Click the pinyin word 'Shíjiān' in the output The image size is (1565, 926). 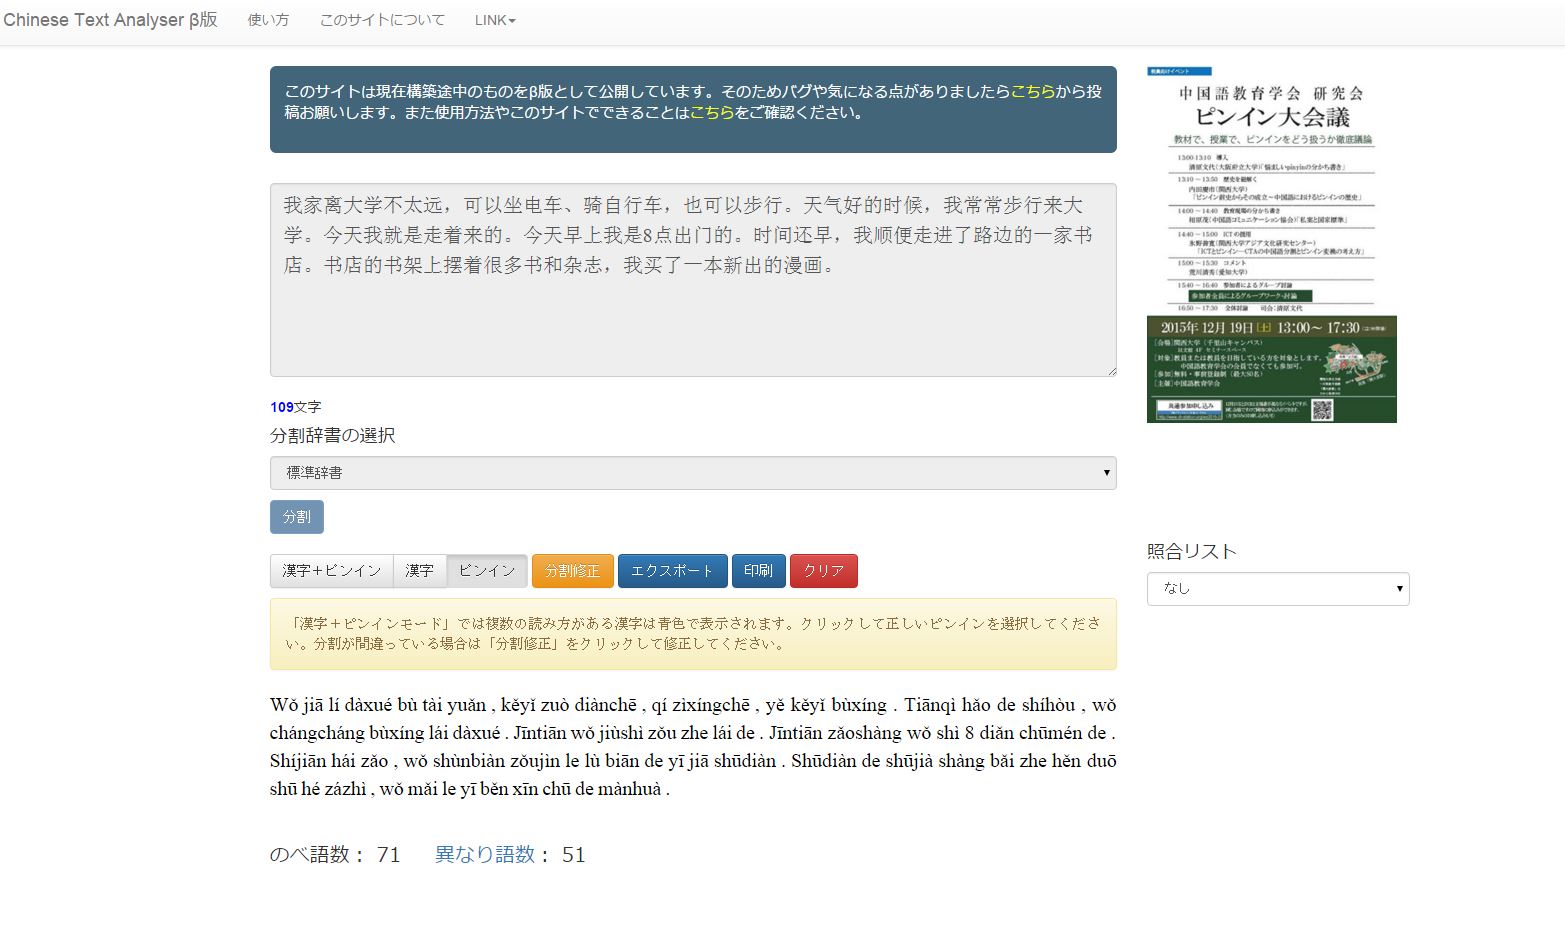298,761
